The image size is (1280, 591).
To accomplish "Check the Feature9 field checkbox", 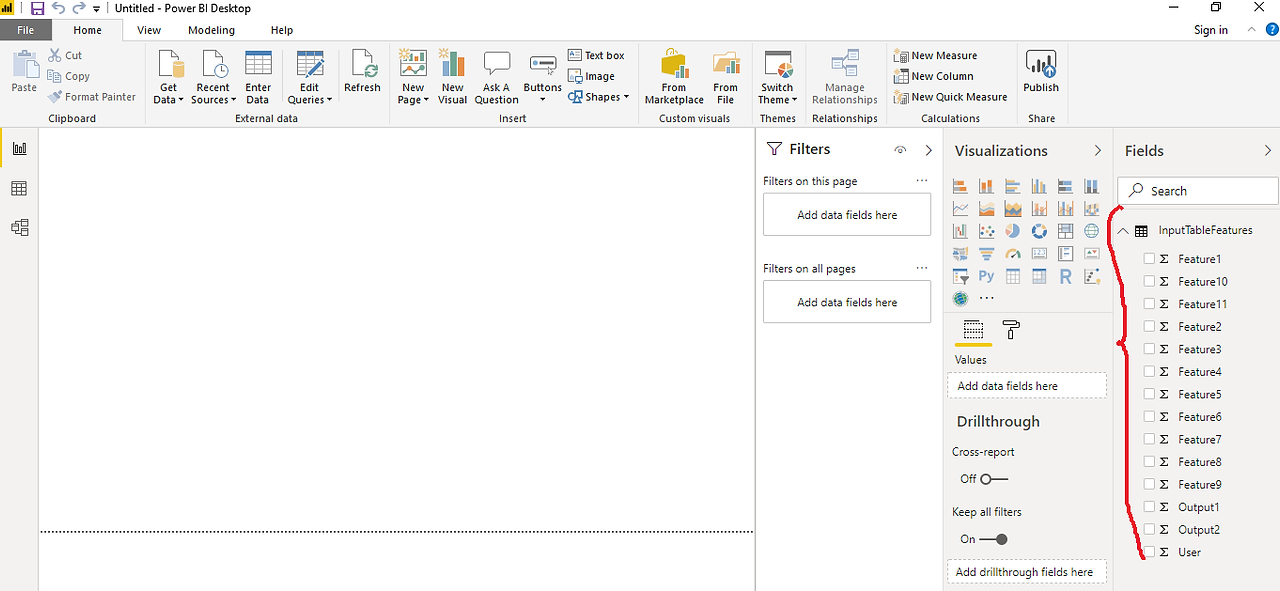I will pyautogui.click(x=1149, y=484).
